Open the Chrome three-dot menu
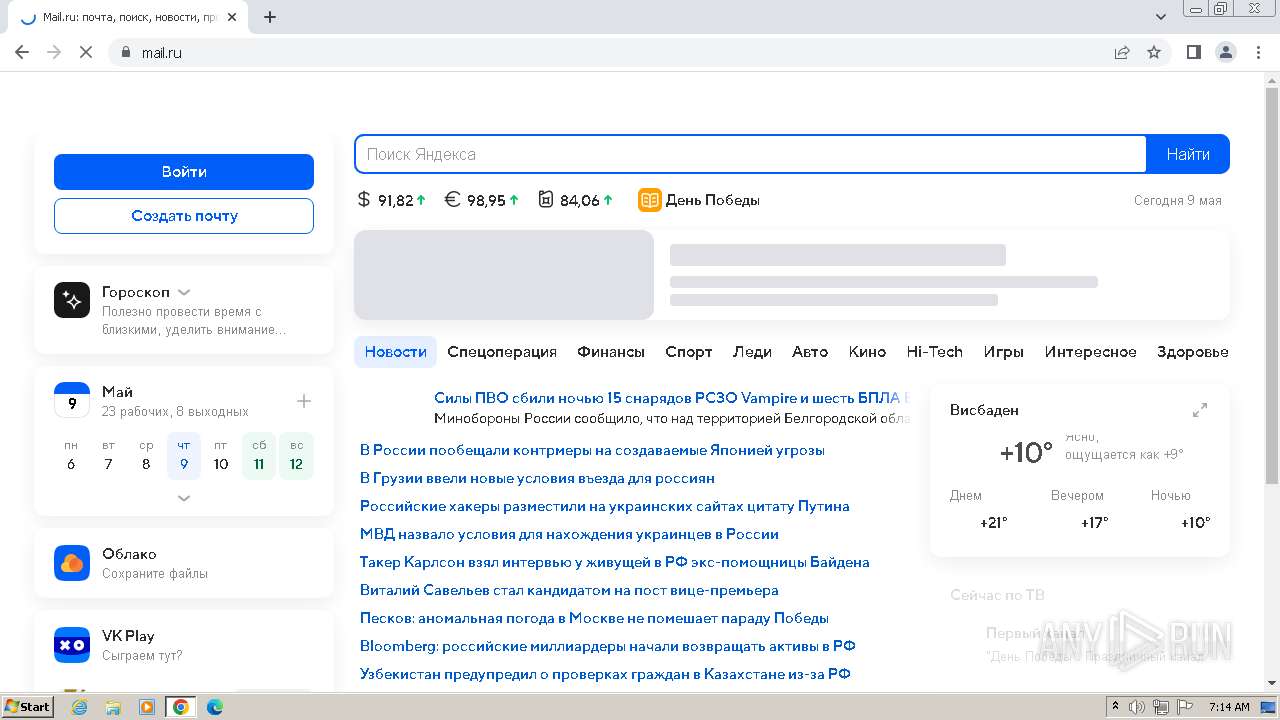 point(1258,52)
